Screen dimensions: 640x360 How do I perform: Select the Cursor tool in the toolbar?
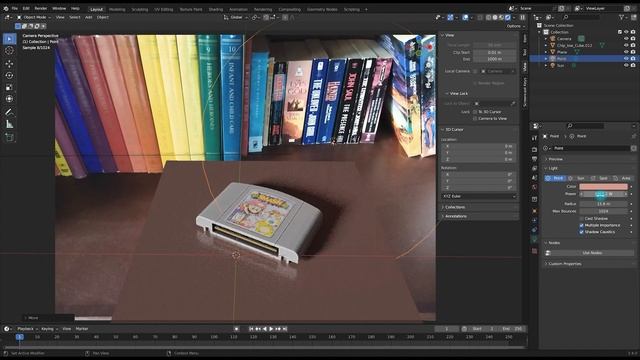coord(9,51)
